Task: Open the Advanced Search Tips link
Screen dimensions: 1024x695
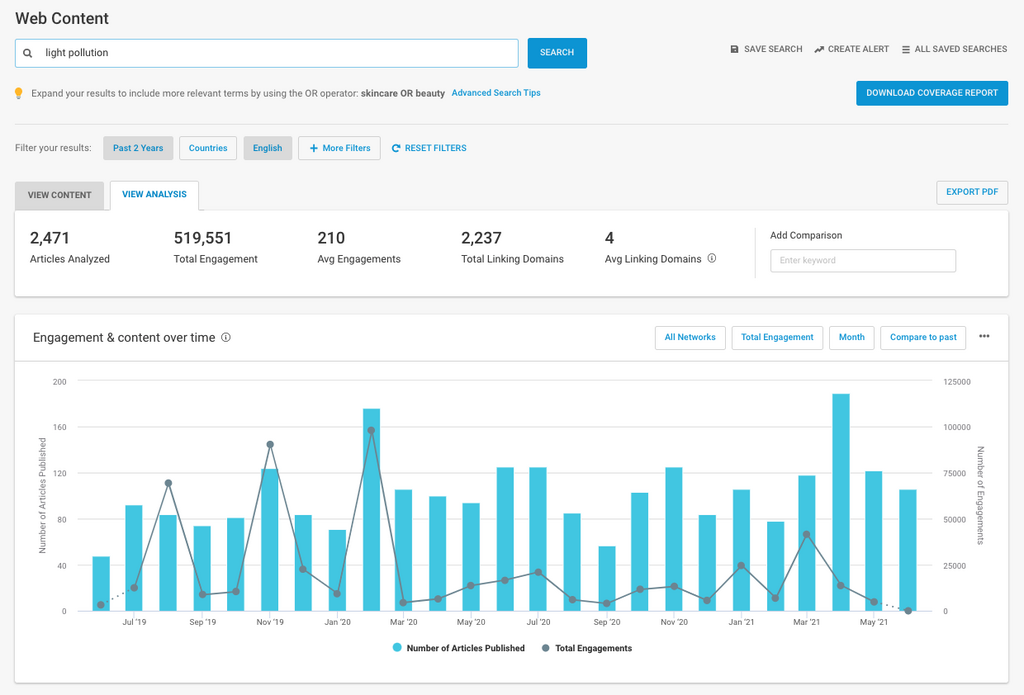Action: [x=496, y=93]
